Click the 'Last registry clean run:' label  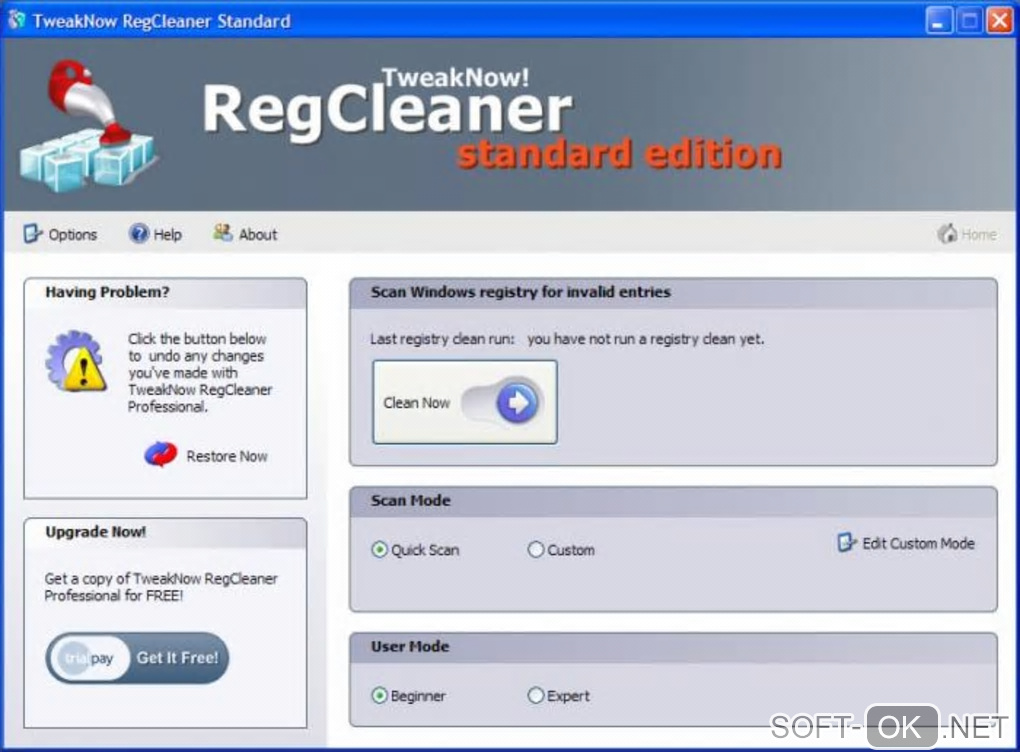pyautogui.click(x=442, y=339)
